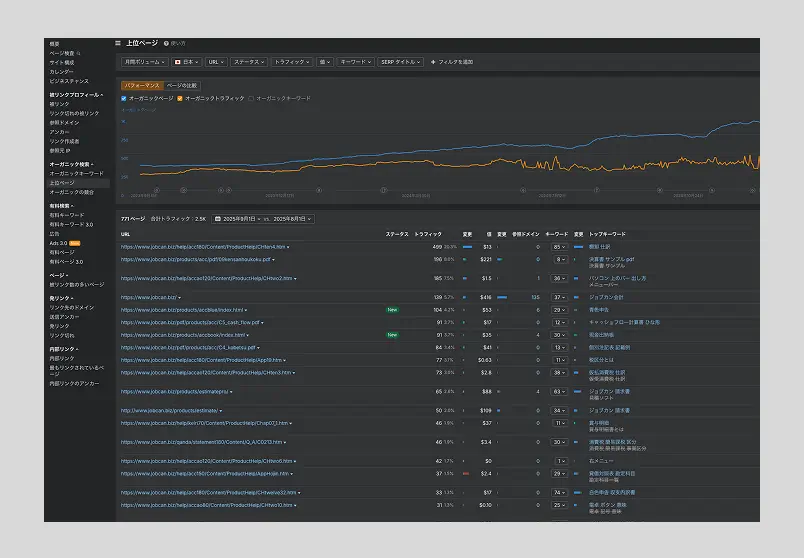Open URL caret menu for 06kensanhoukoku.pdf

[x=273, y=260]
